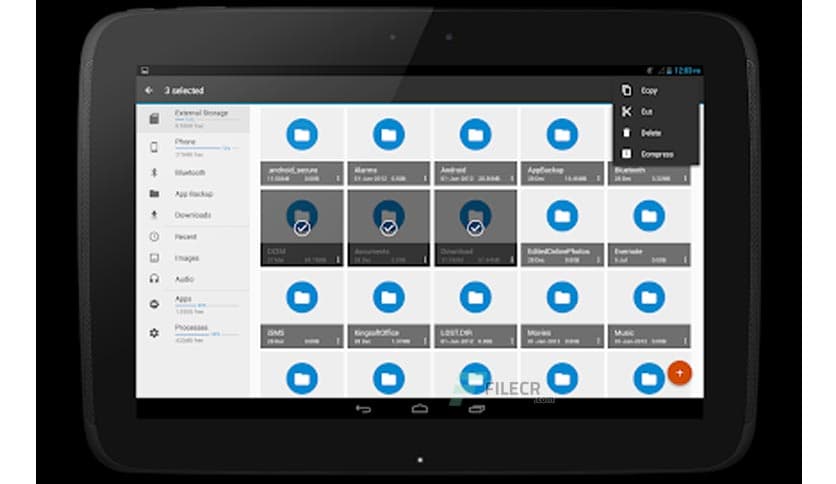Open the AppBackup folder icon in grid
This screenshot has height=484, width=836.
point(562,134)
